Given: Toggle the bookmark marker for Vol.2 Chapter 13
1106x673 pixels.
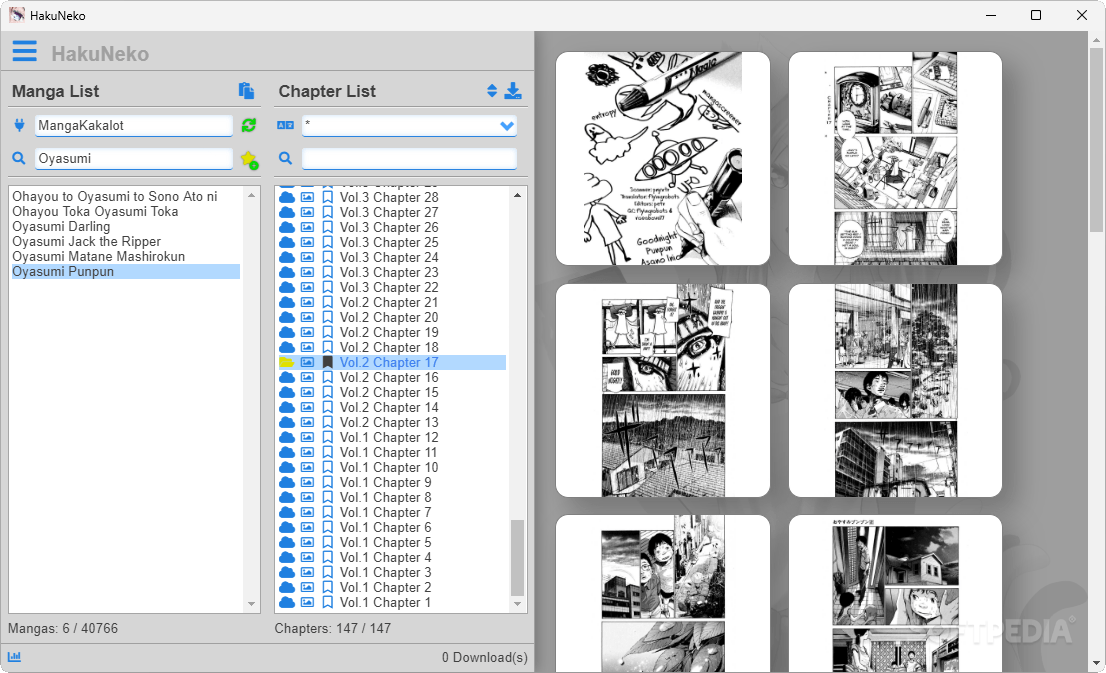Looking at the screenshot, I should pyautogui.click(x=327, y=423).
